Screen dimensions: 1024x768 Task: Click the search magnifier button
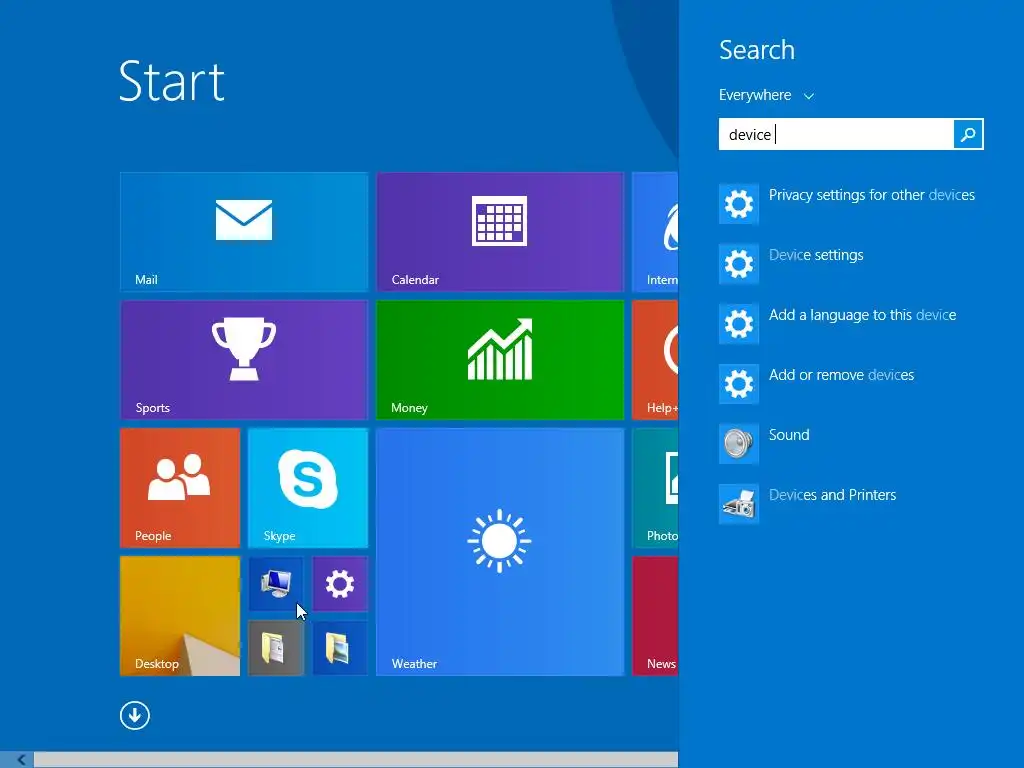[968, 135]
